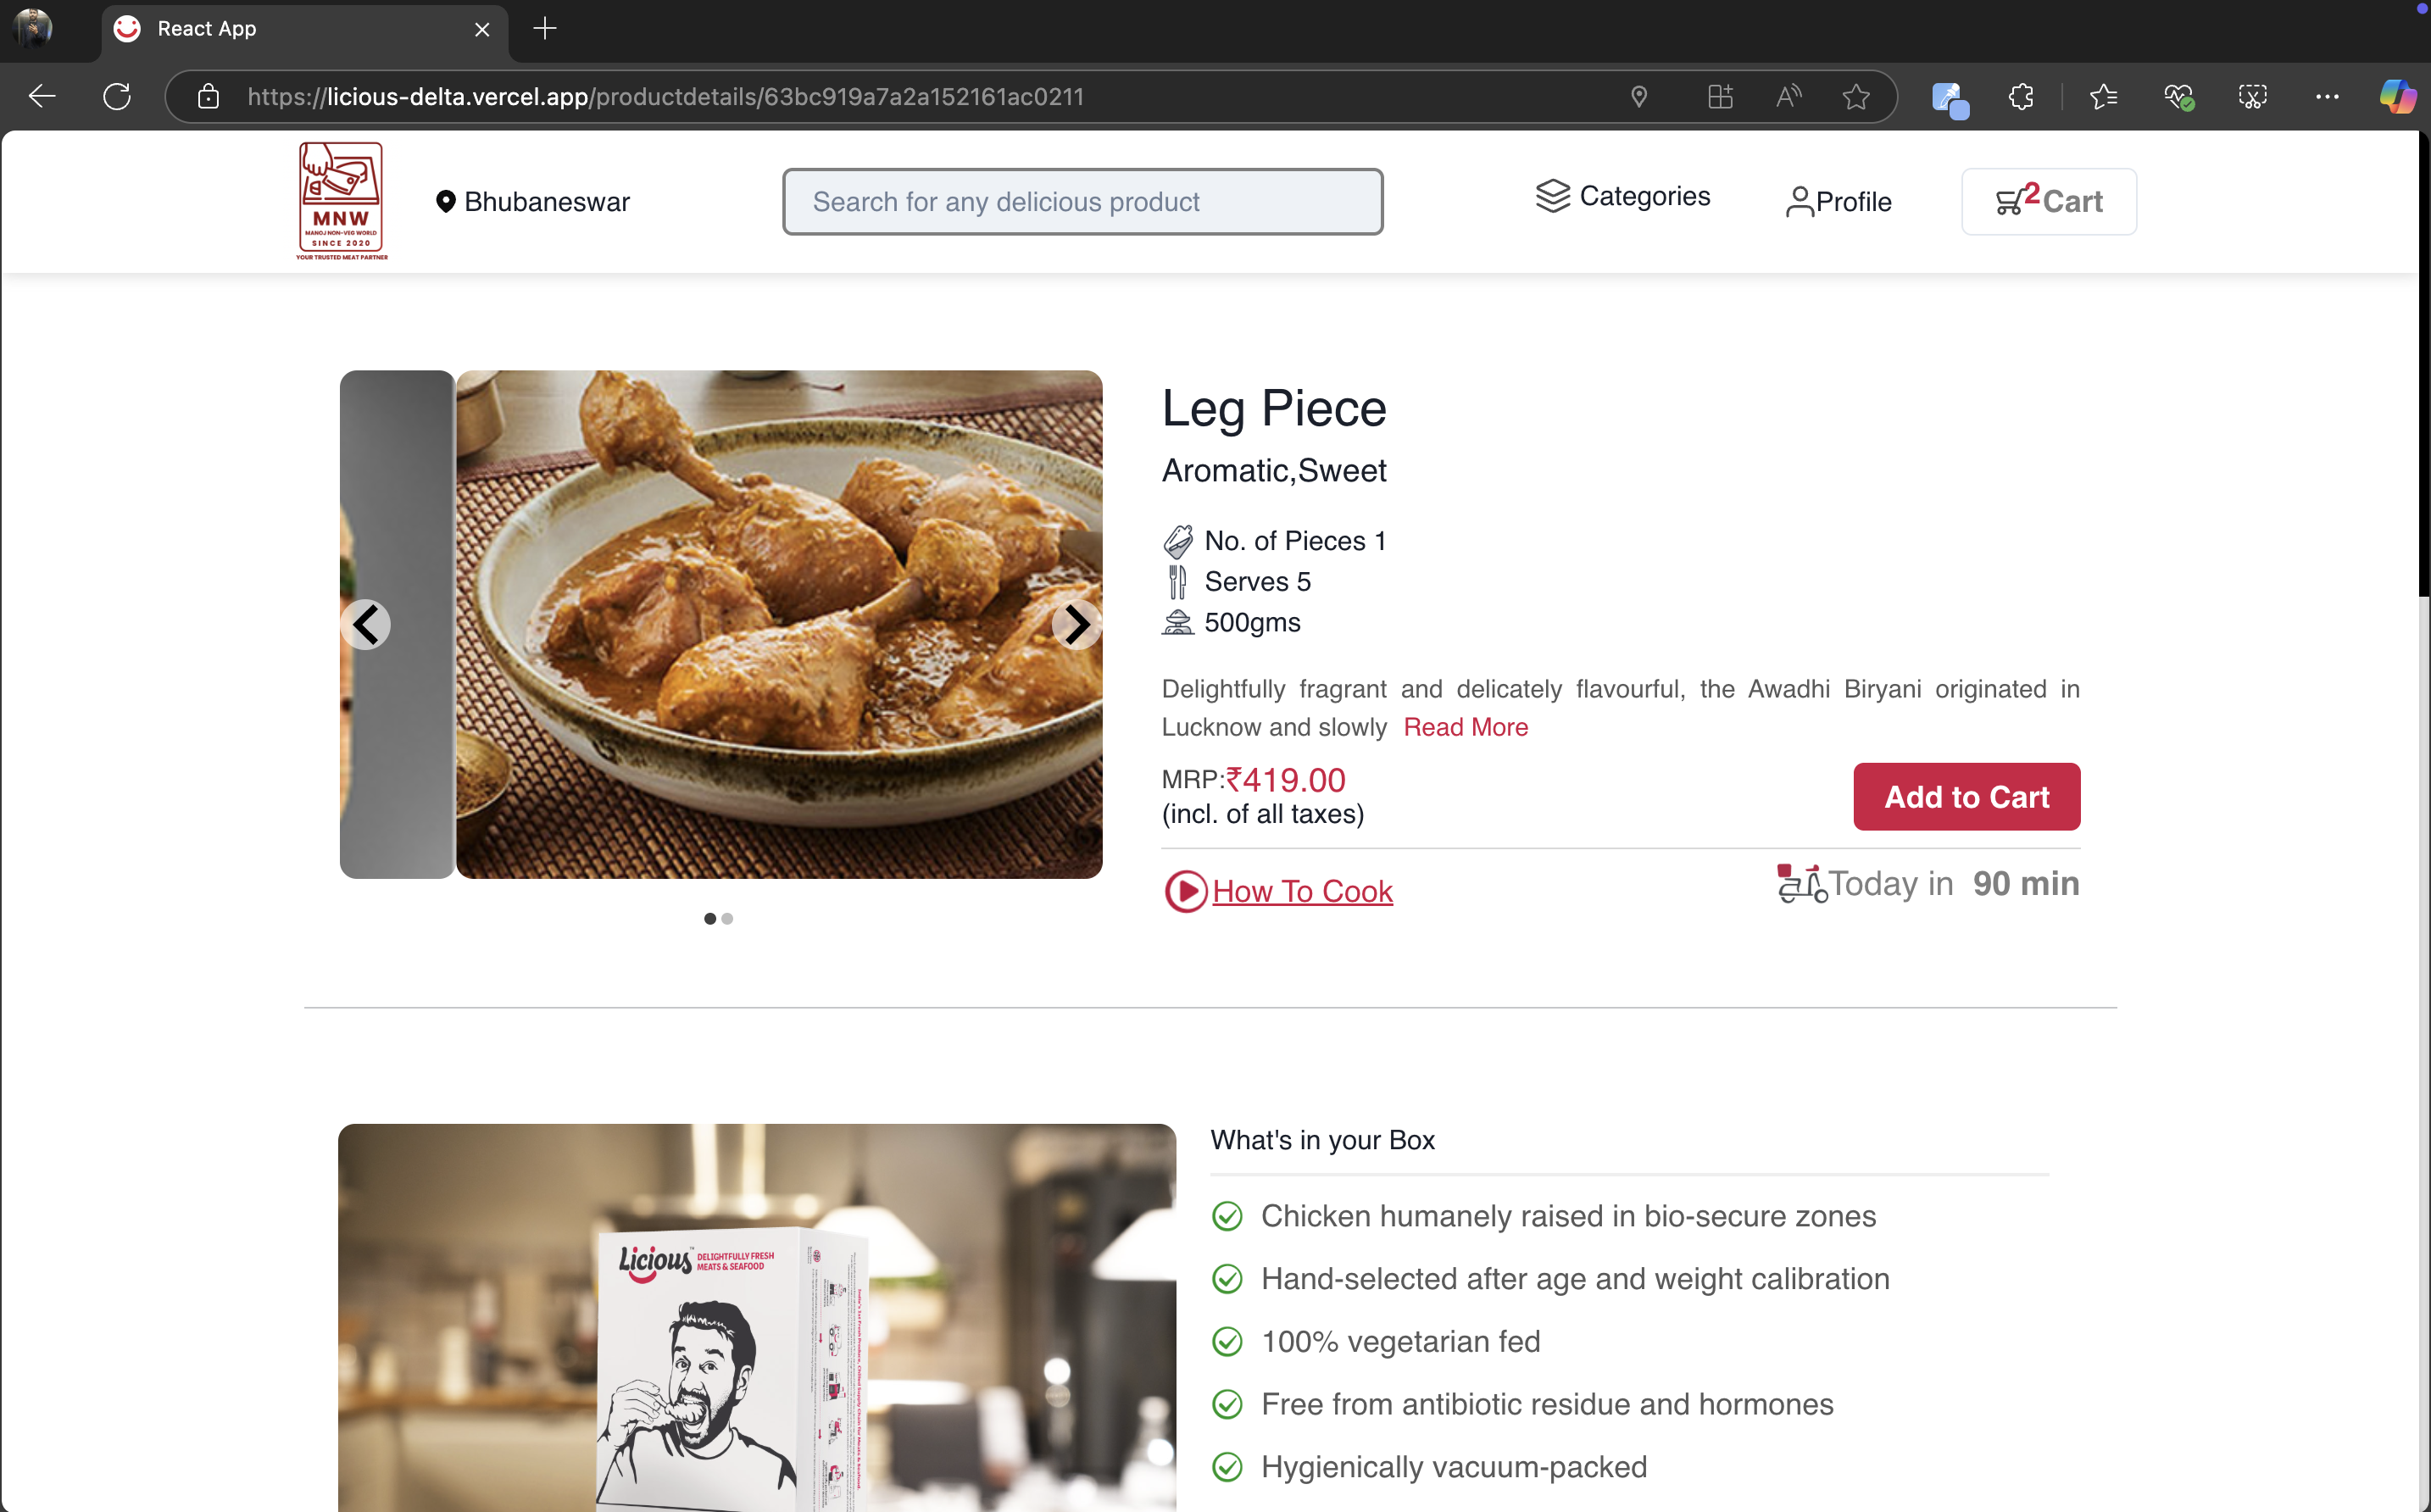Screen dimensions: 2431x1512
Task: Show previous image in carousel
Action: [366, 625]
